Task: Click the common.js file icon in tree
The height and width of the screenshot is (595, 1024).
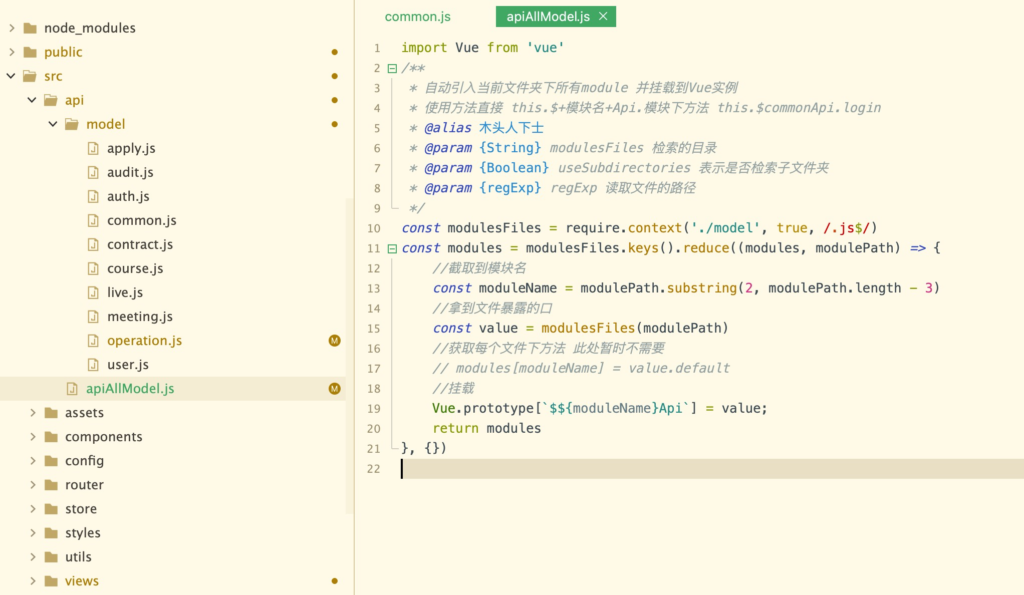Action: point(93,220)
